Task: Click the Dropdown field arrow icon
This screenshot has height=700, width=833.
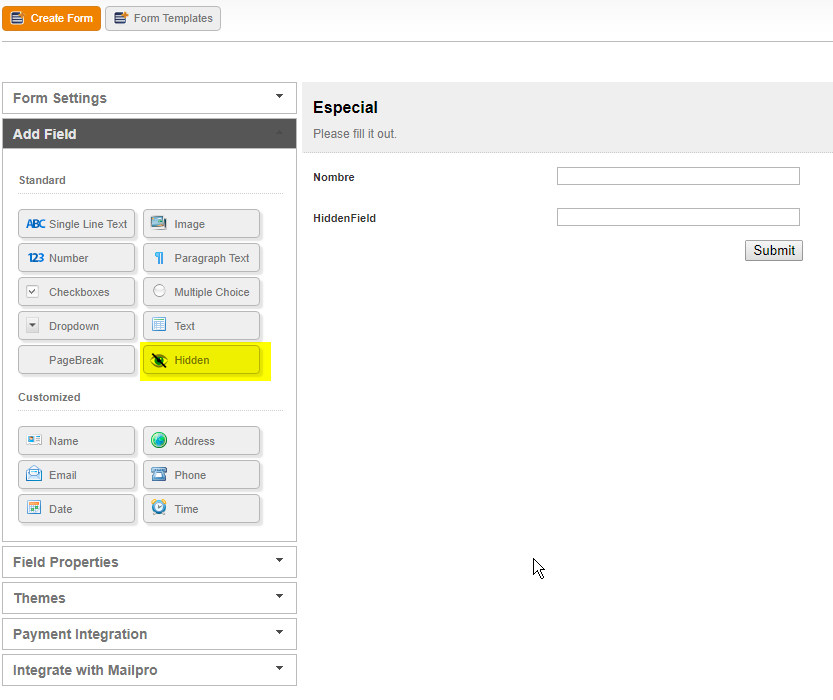Action: (x=32, y=325)
